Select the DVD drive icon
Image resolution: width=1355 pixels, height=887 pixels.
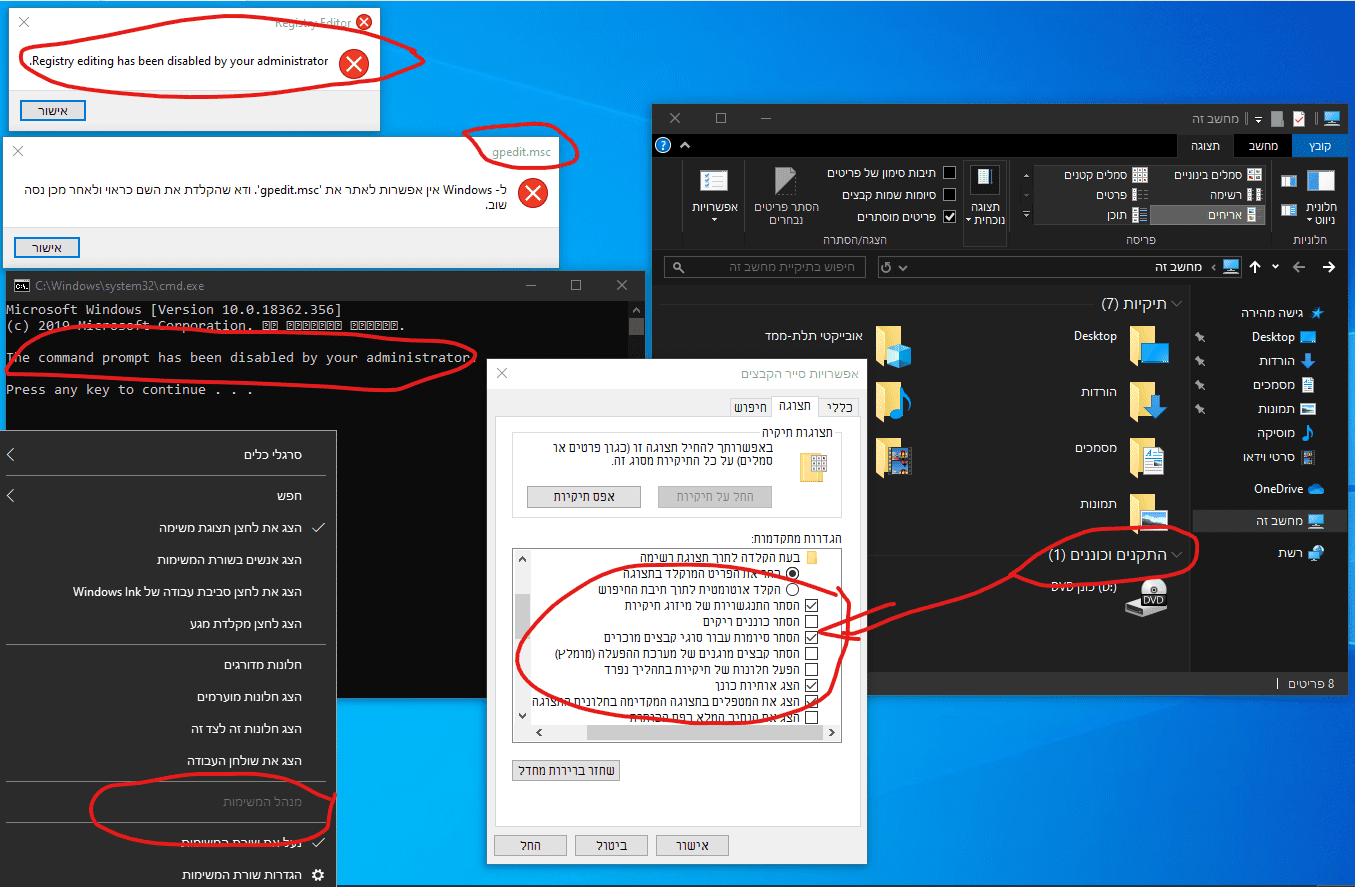click(1148, 597)
